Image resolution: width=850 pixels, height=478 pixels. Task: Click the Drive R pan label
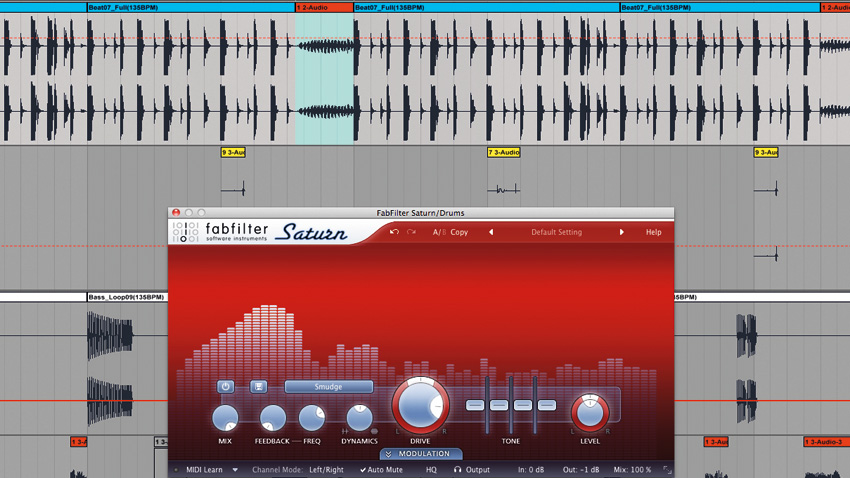445,431
